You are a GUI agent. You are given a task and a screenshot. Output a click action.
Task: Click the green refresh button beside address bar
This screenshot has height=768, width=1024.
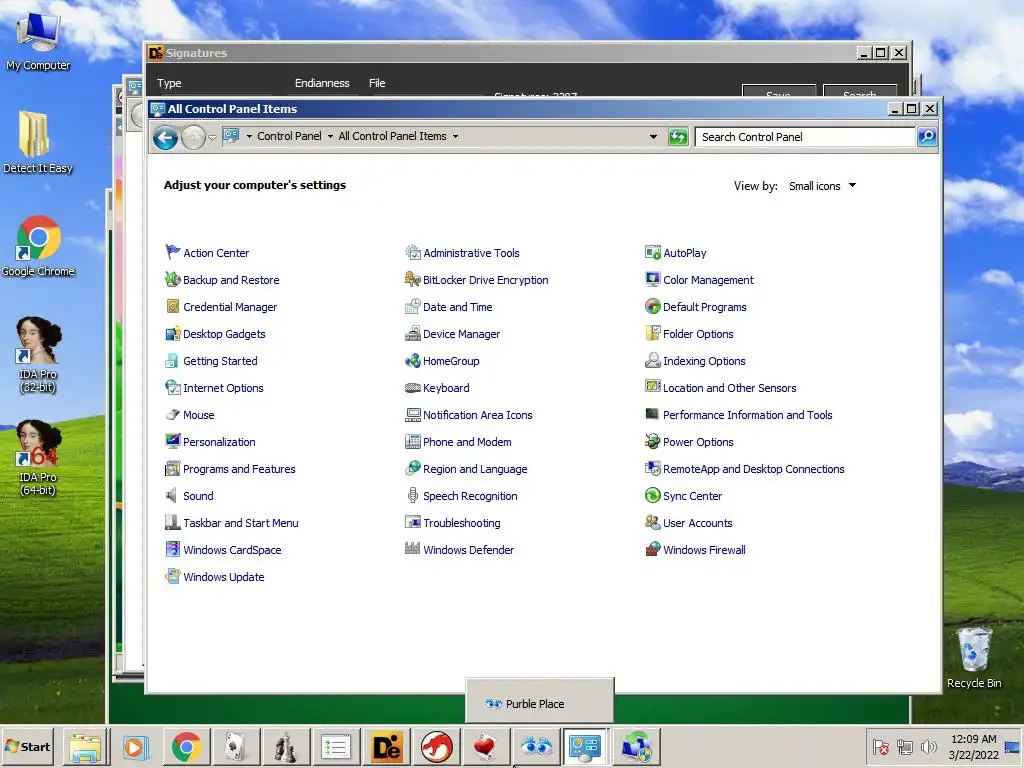(679, 136)
